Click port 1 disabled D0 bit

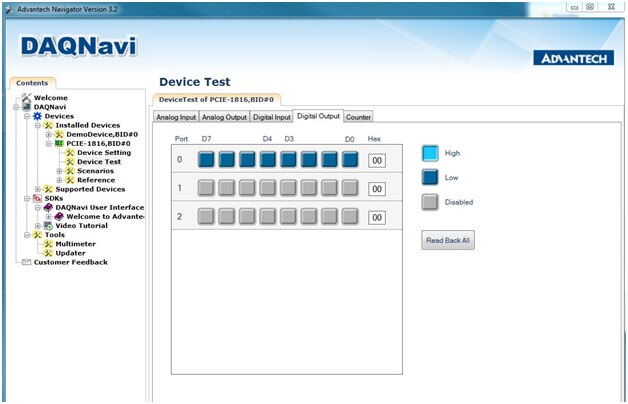click(350, 188)
